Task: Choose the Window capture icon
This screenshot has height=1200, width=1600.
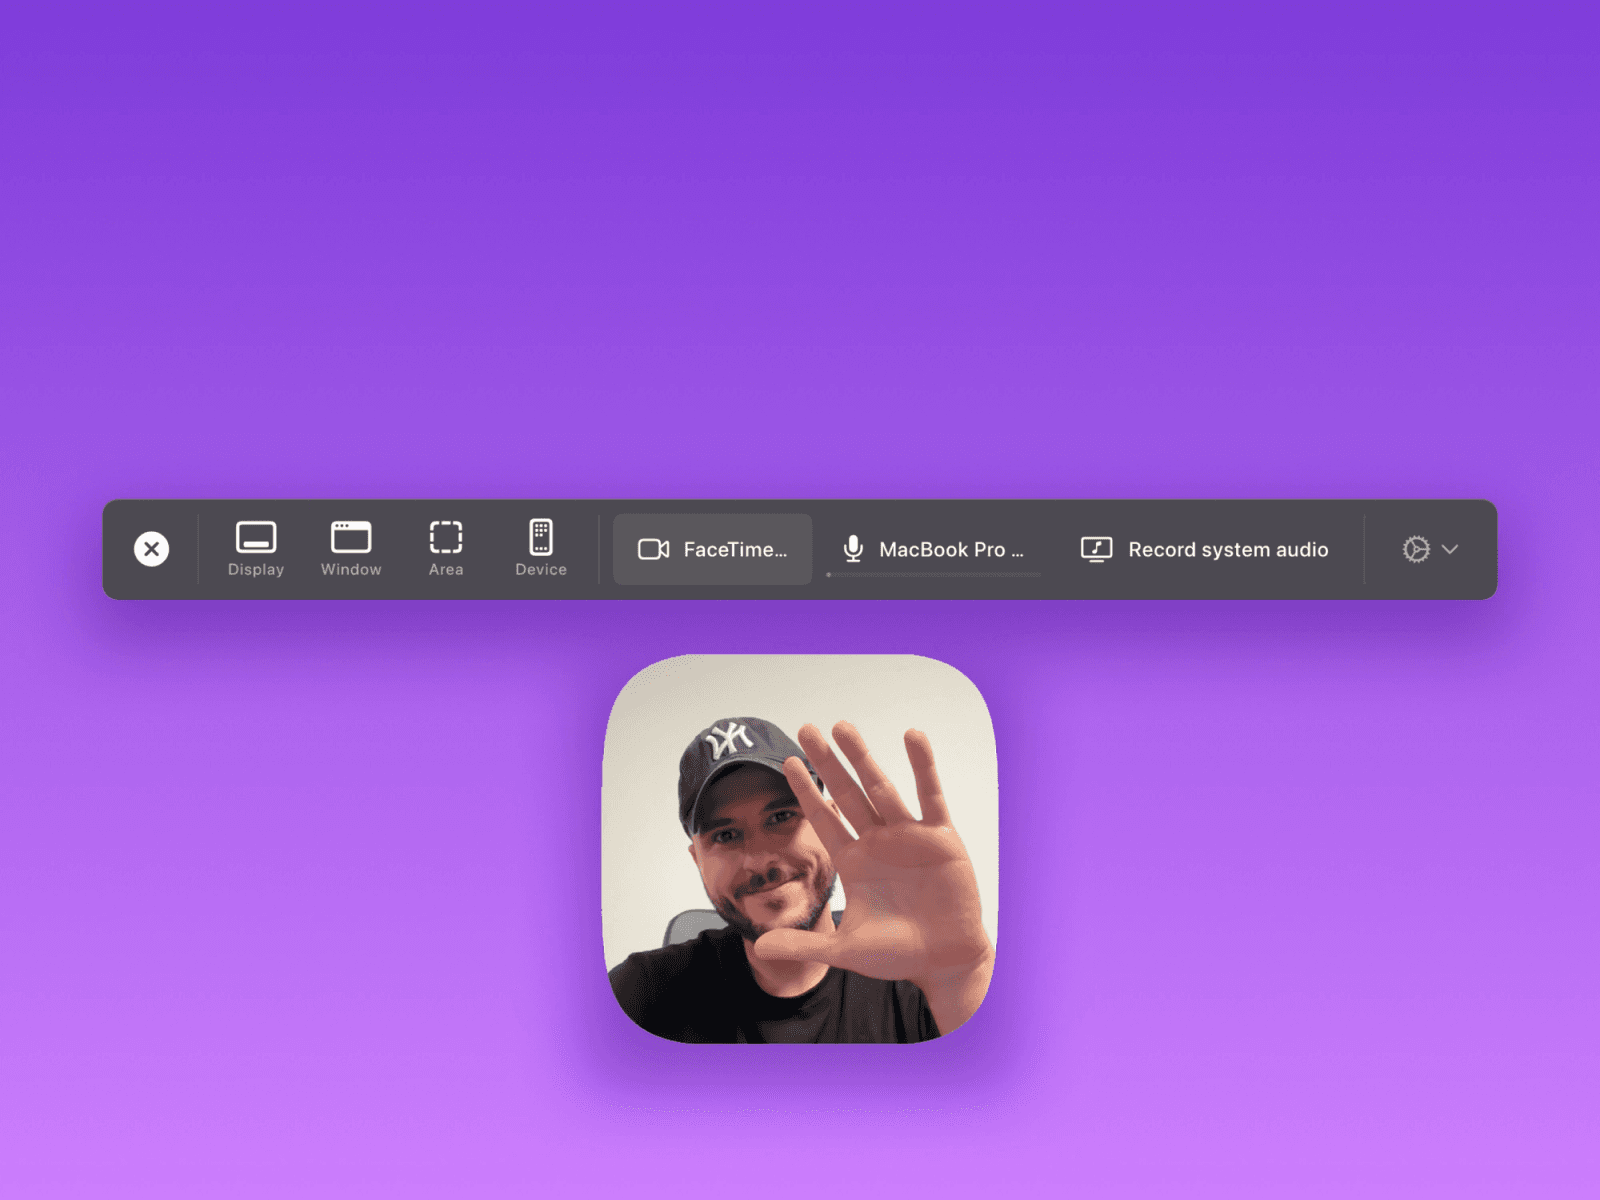Action: tap(351, 537)
